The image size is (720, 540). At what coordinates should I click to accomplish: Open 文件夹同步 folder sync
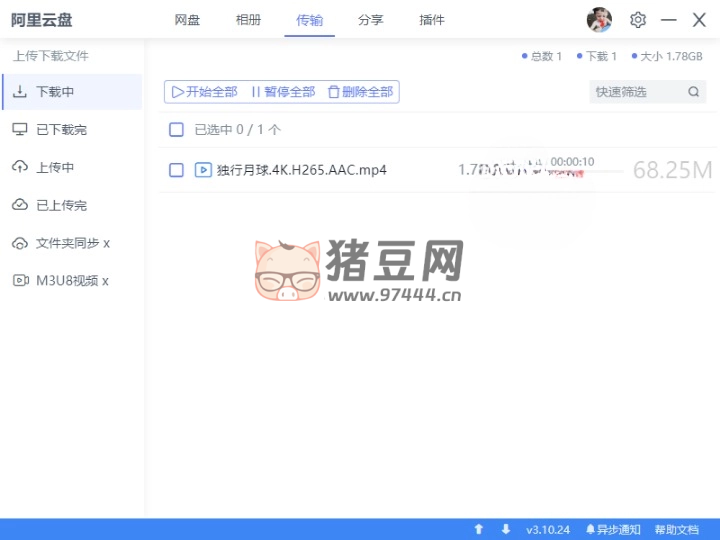tap(72, 243)
